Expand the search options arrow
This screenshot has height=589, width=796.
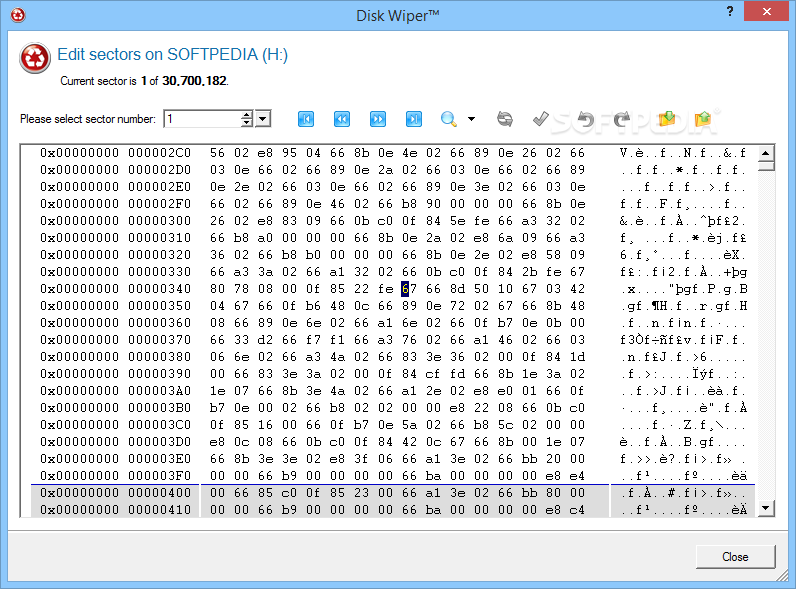click(471, 119)
